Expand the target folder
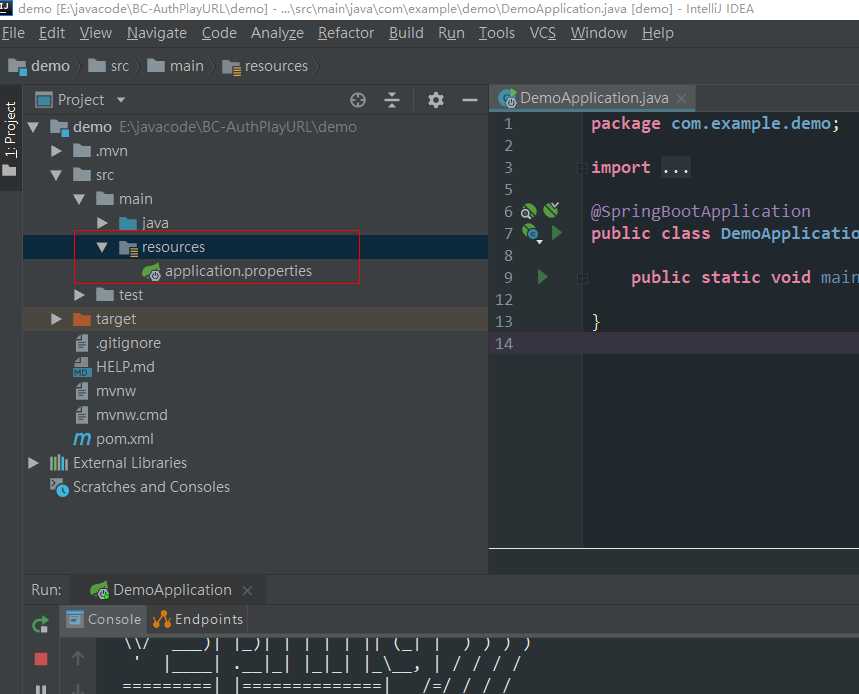Screen dimensions: 859x694 (x=56, y=319)
